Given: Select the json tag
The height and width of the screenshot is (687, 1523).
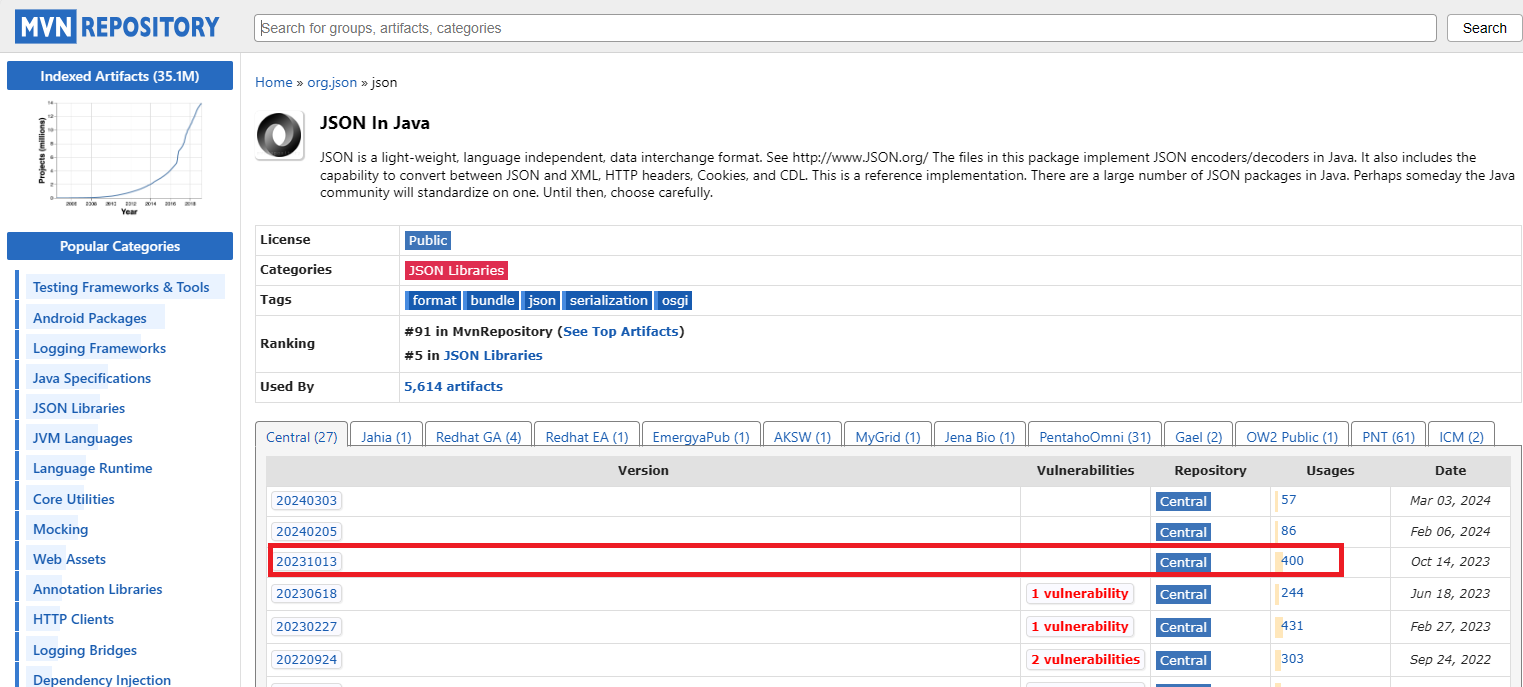Looking at the screenshot, I should click(541, 300).
